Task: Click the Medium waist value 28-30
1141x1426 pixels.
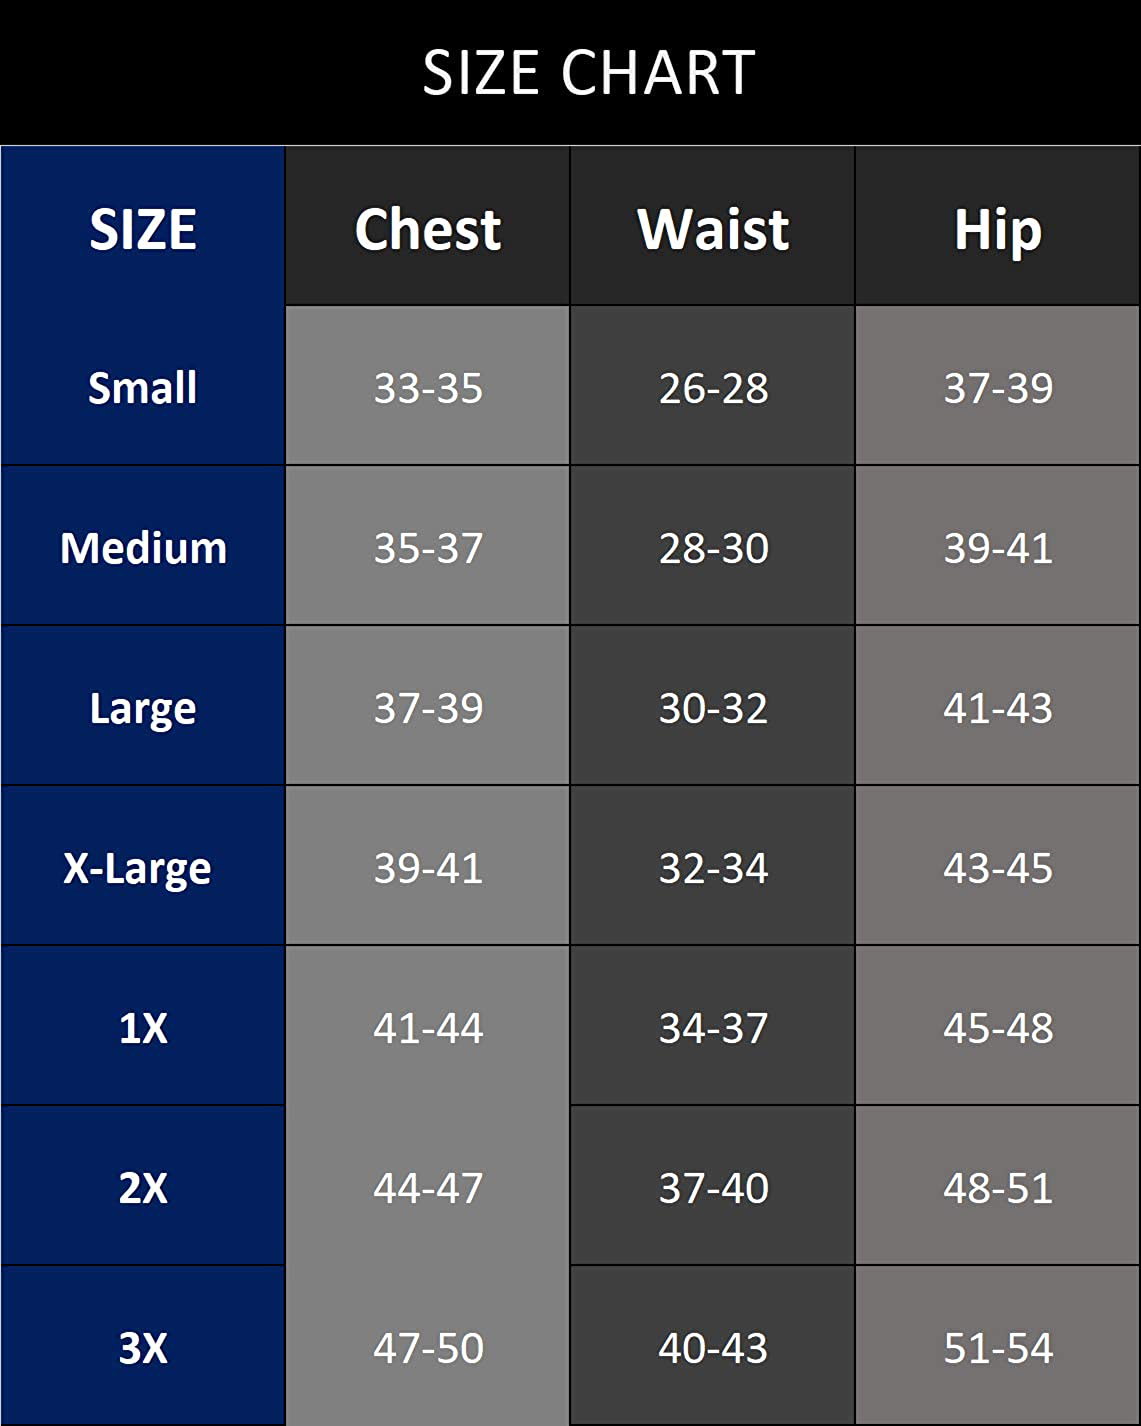Action: [713, 548]
